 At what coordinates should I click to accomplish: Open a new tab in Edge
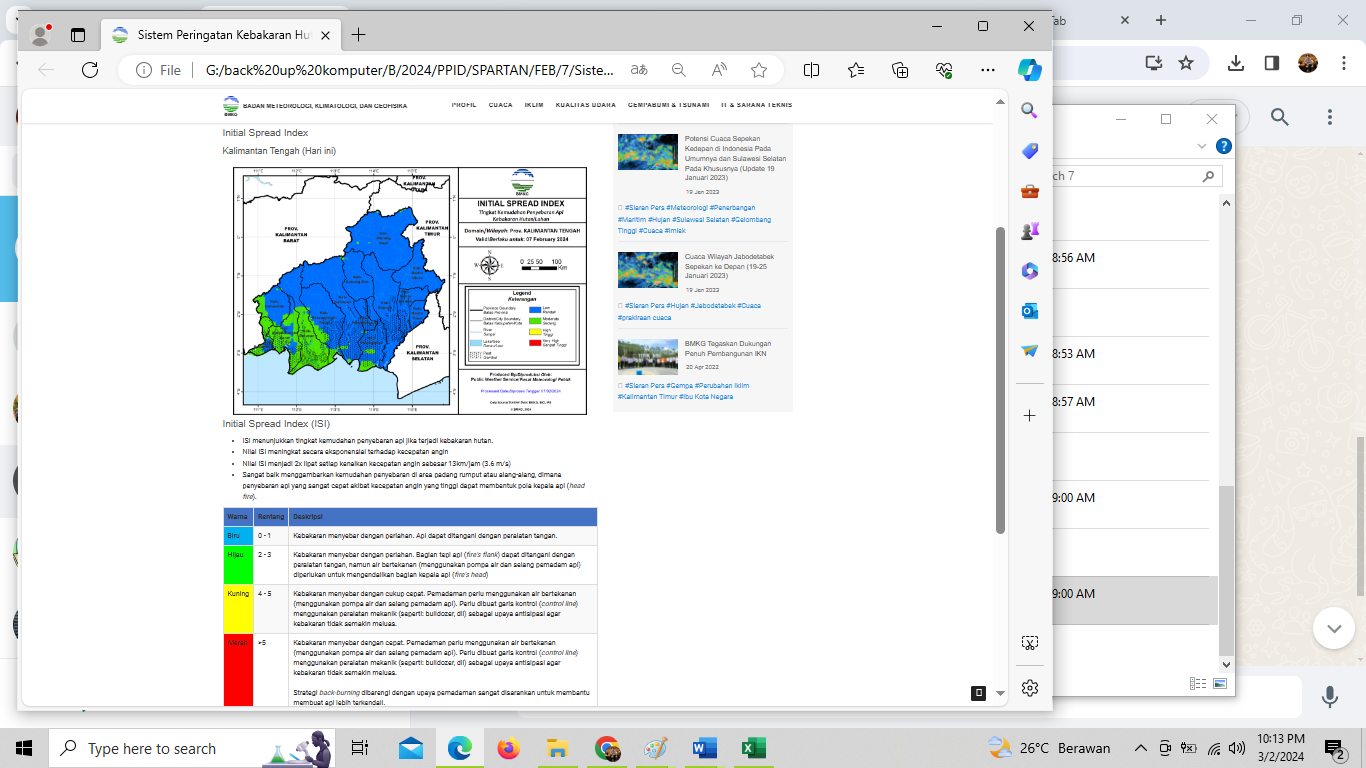(x=358, y=35)
